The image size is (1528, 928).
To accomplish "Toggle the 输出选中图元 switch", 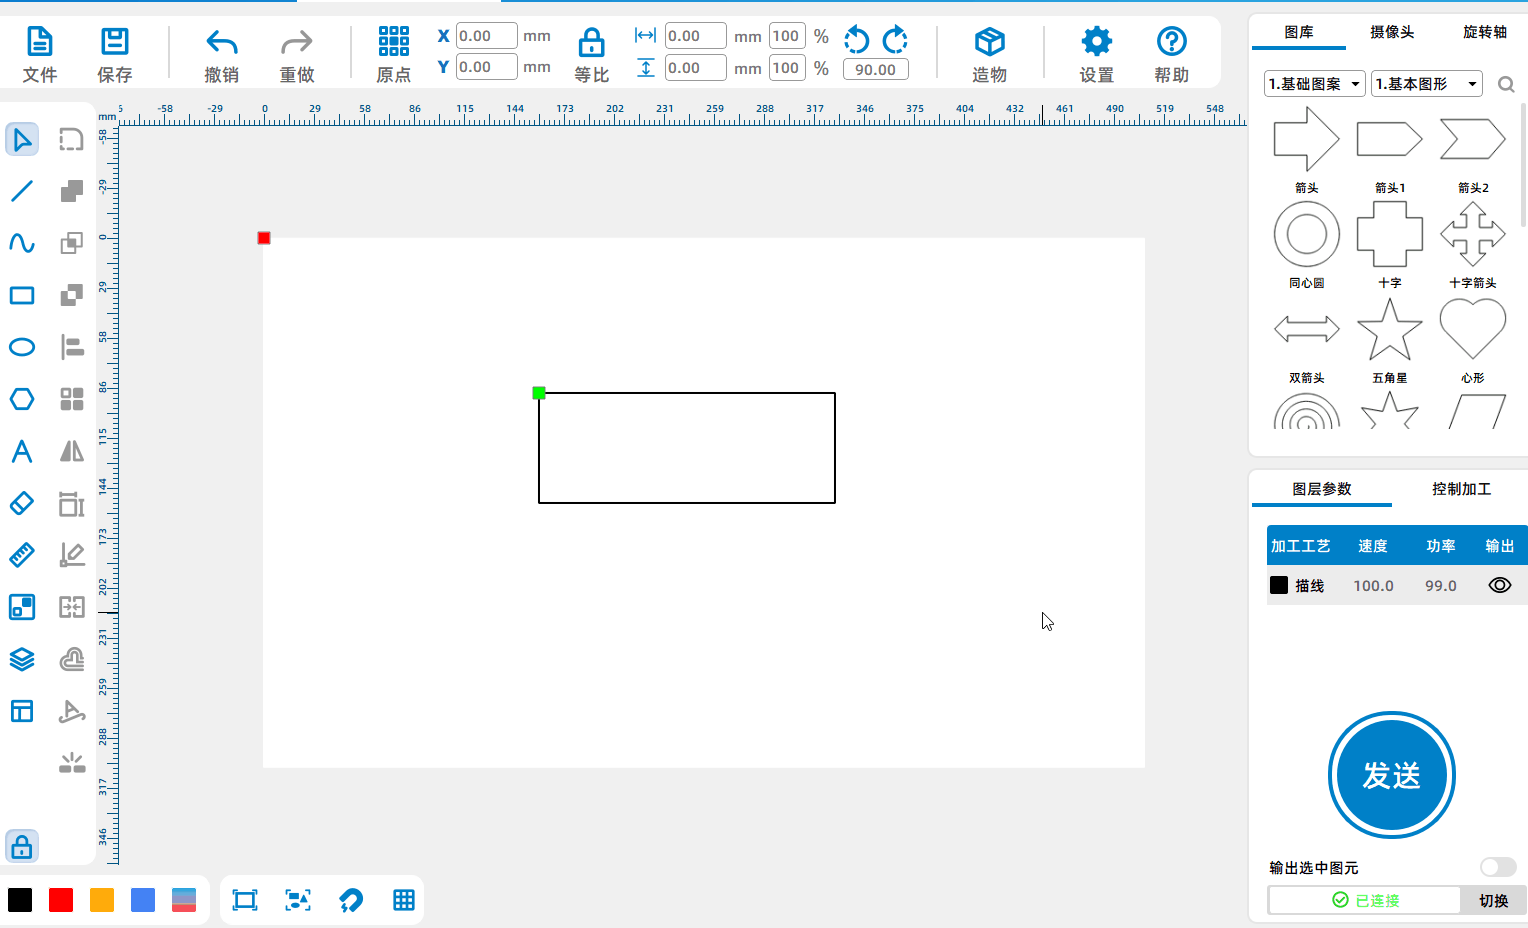I will coord(1498,867).
